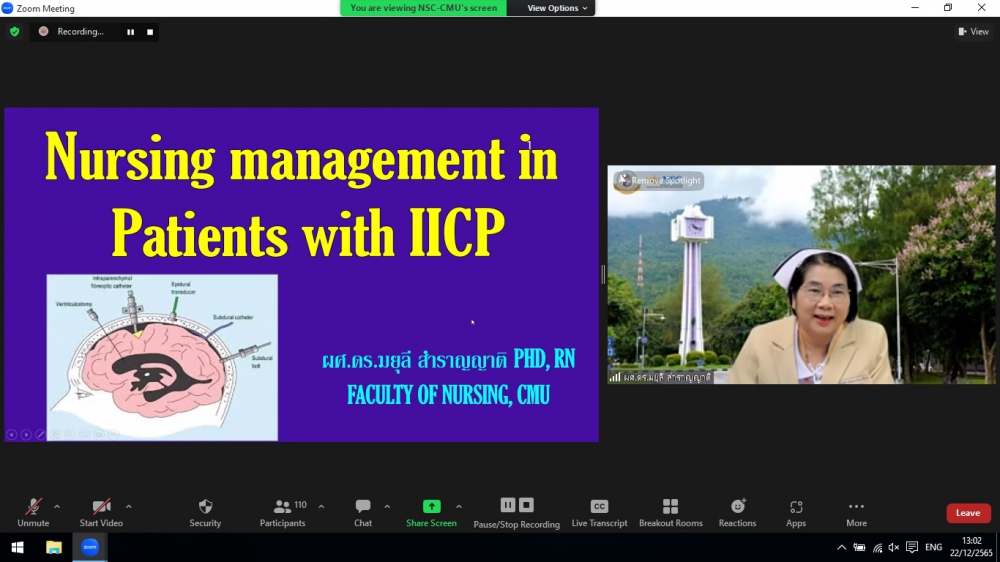Open the More menu

(x=856, y=512)
